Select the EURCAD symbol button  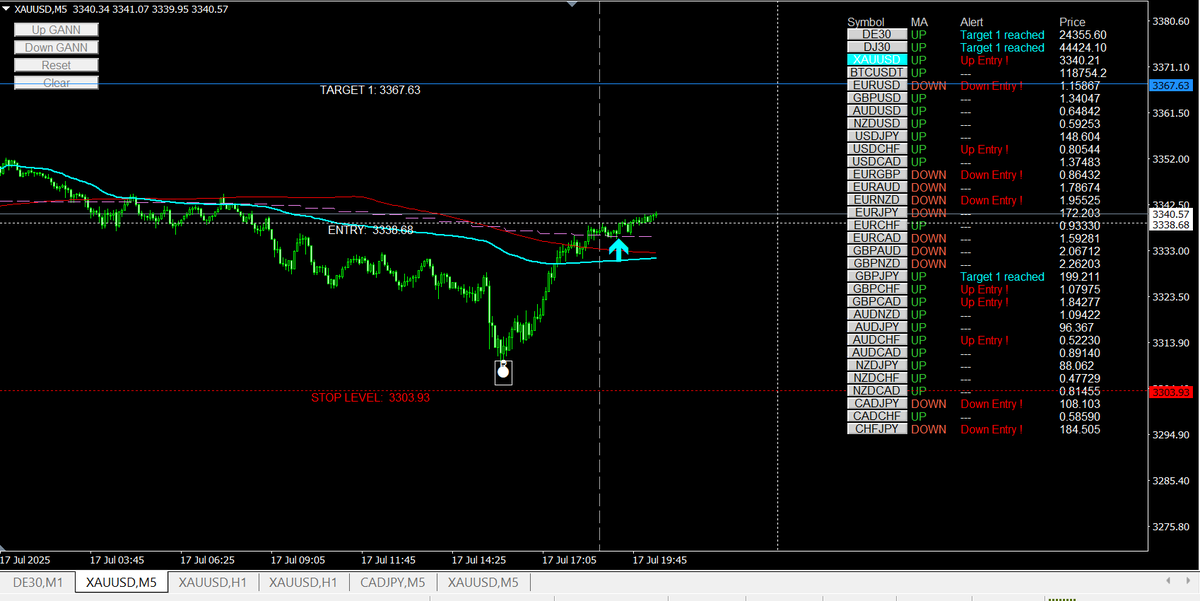[877, 238]
